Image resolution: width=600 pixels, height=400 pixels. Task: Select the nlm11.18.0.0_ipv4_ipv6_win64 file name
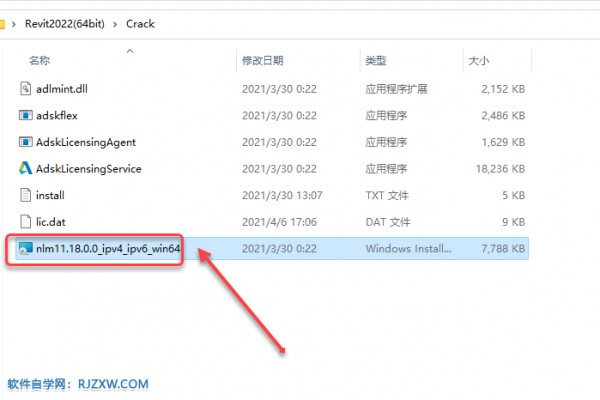[x=108, y=248]
